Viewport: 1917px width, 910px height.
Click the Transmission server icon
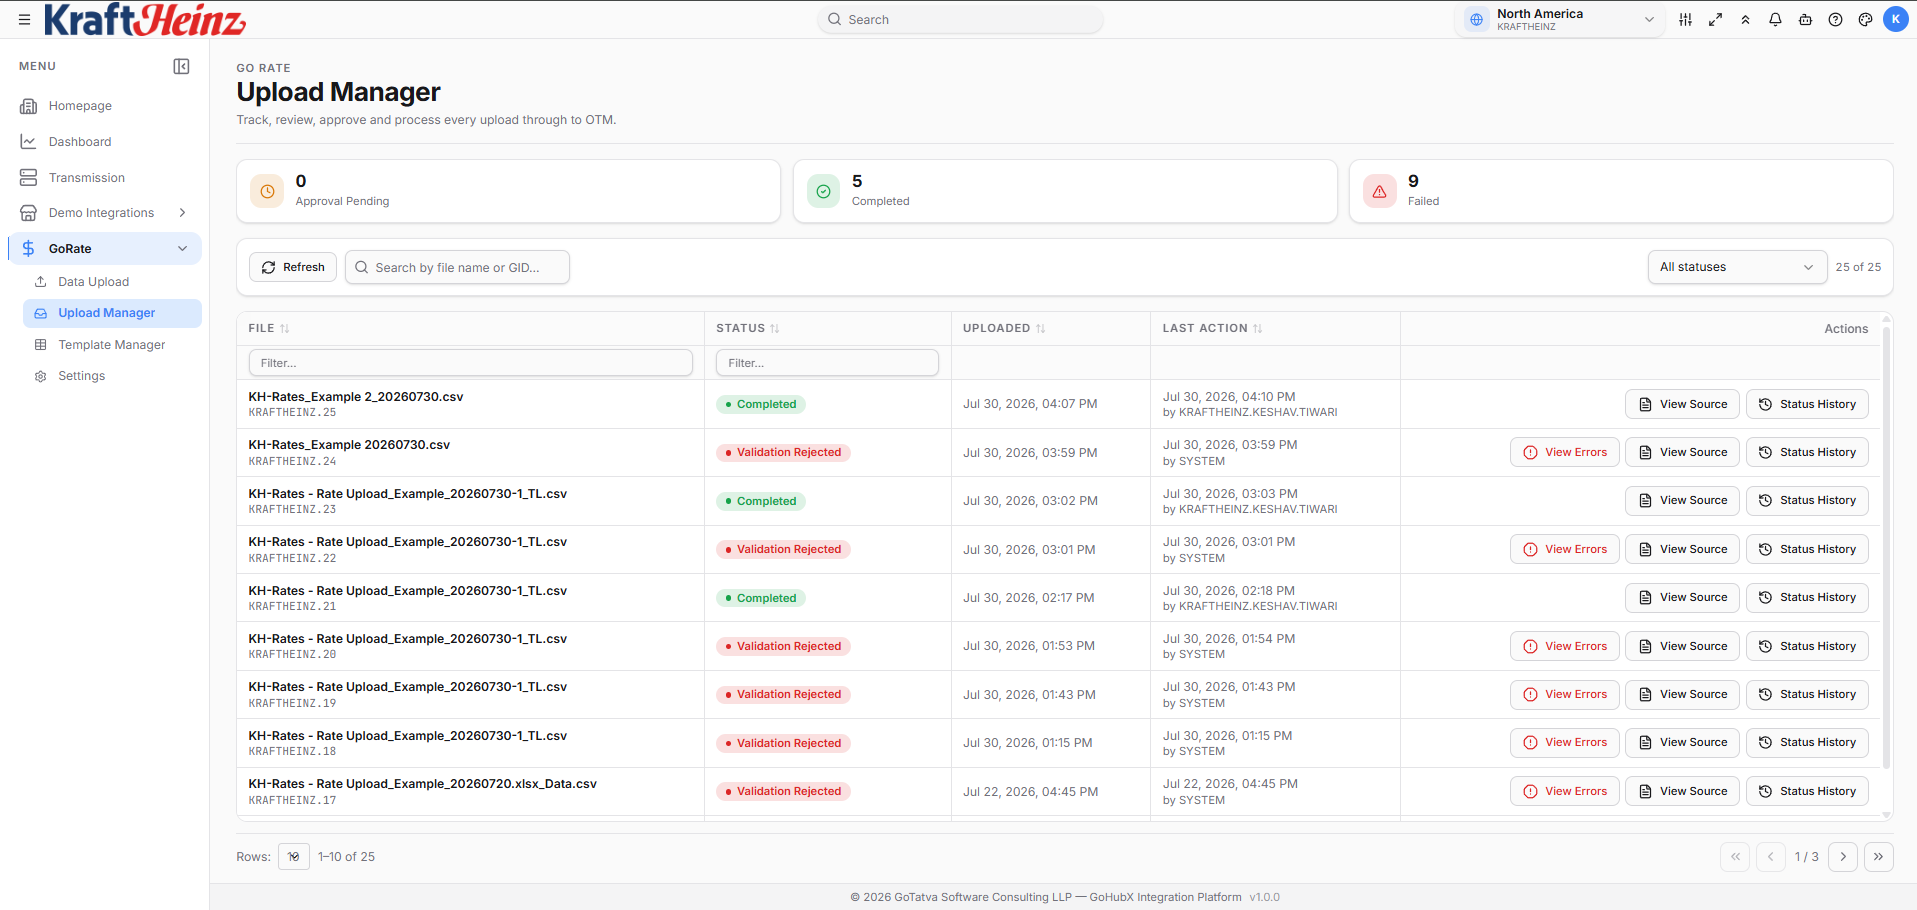(28, 178)
